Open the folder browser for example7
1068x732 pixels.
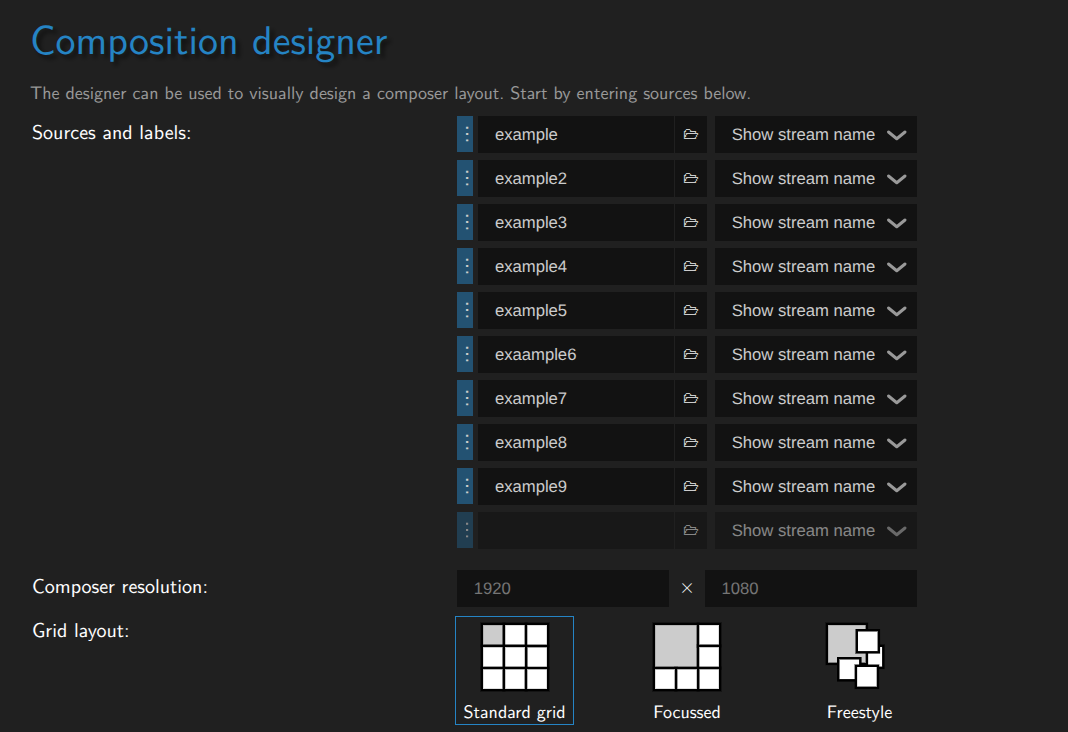point(691,398)
